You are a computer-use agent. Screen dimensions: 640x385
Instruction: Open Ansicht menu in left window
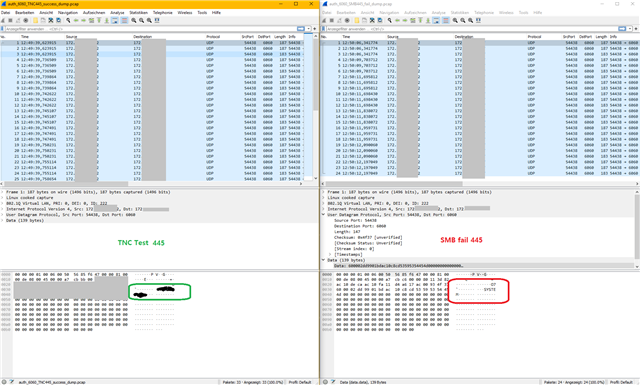46,13
